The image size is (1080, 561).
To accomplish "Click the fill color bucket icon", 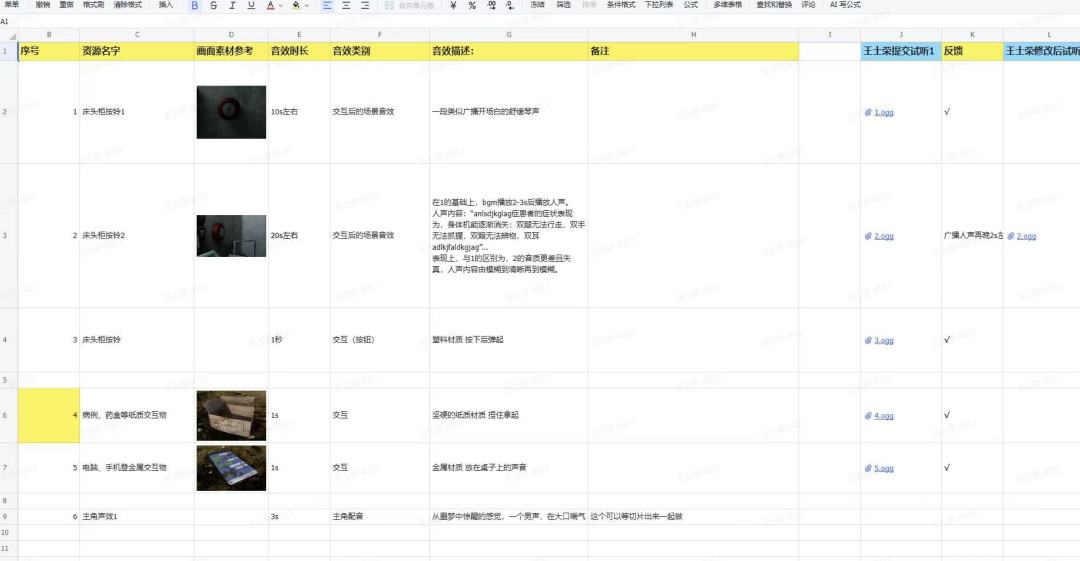I will point(295,6).
